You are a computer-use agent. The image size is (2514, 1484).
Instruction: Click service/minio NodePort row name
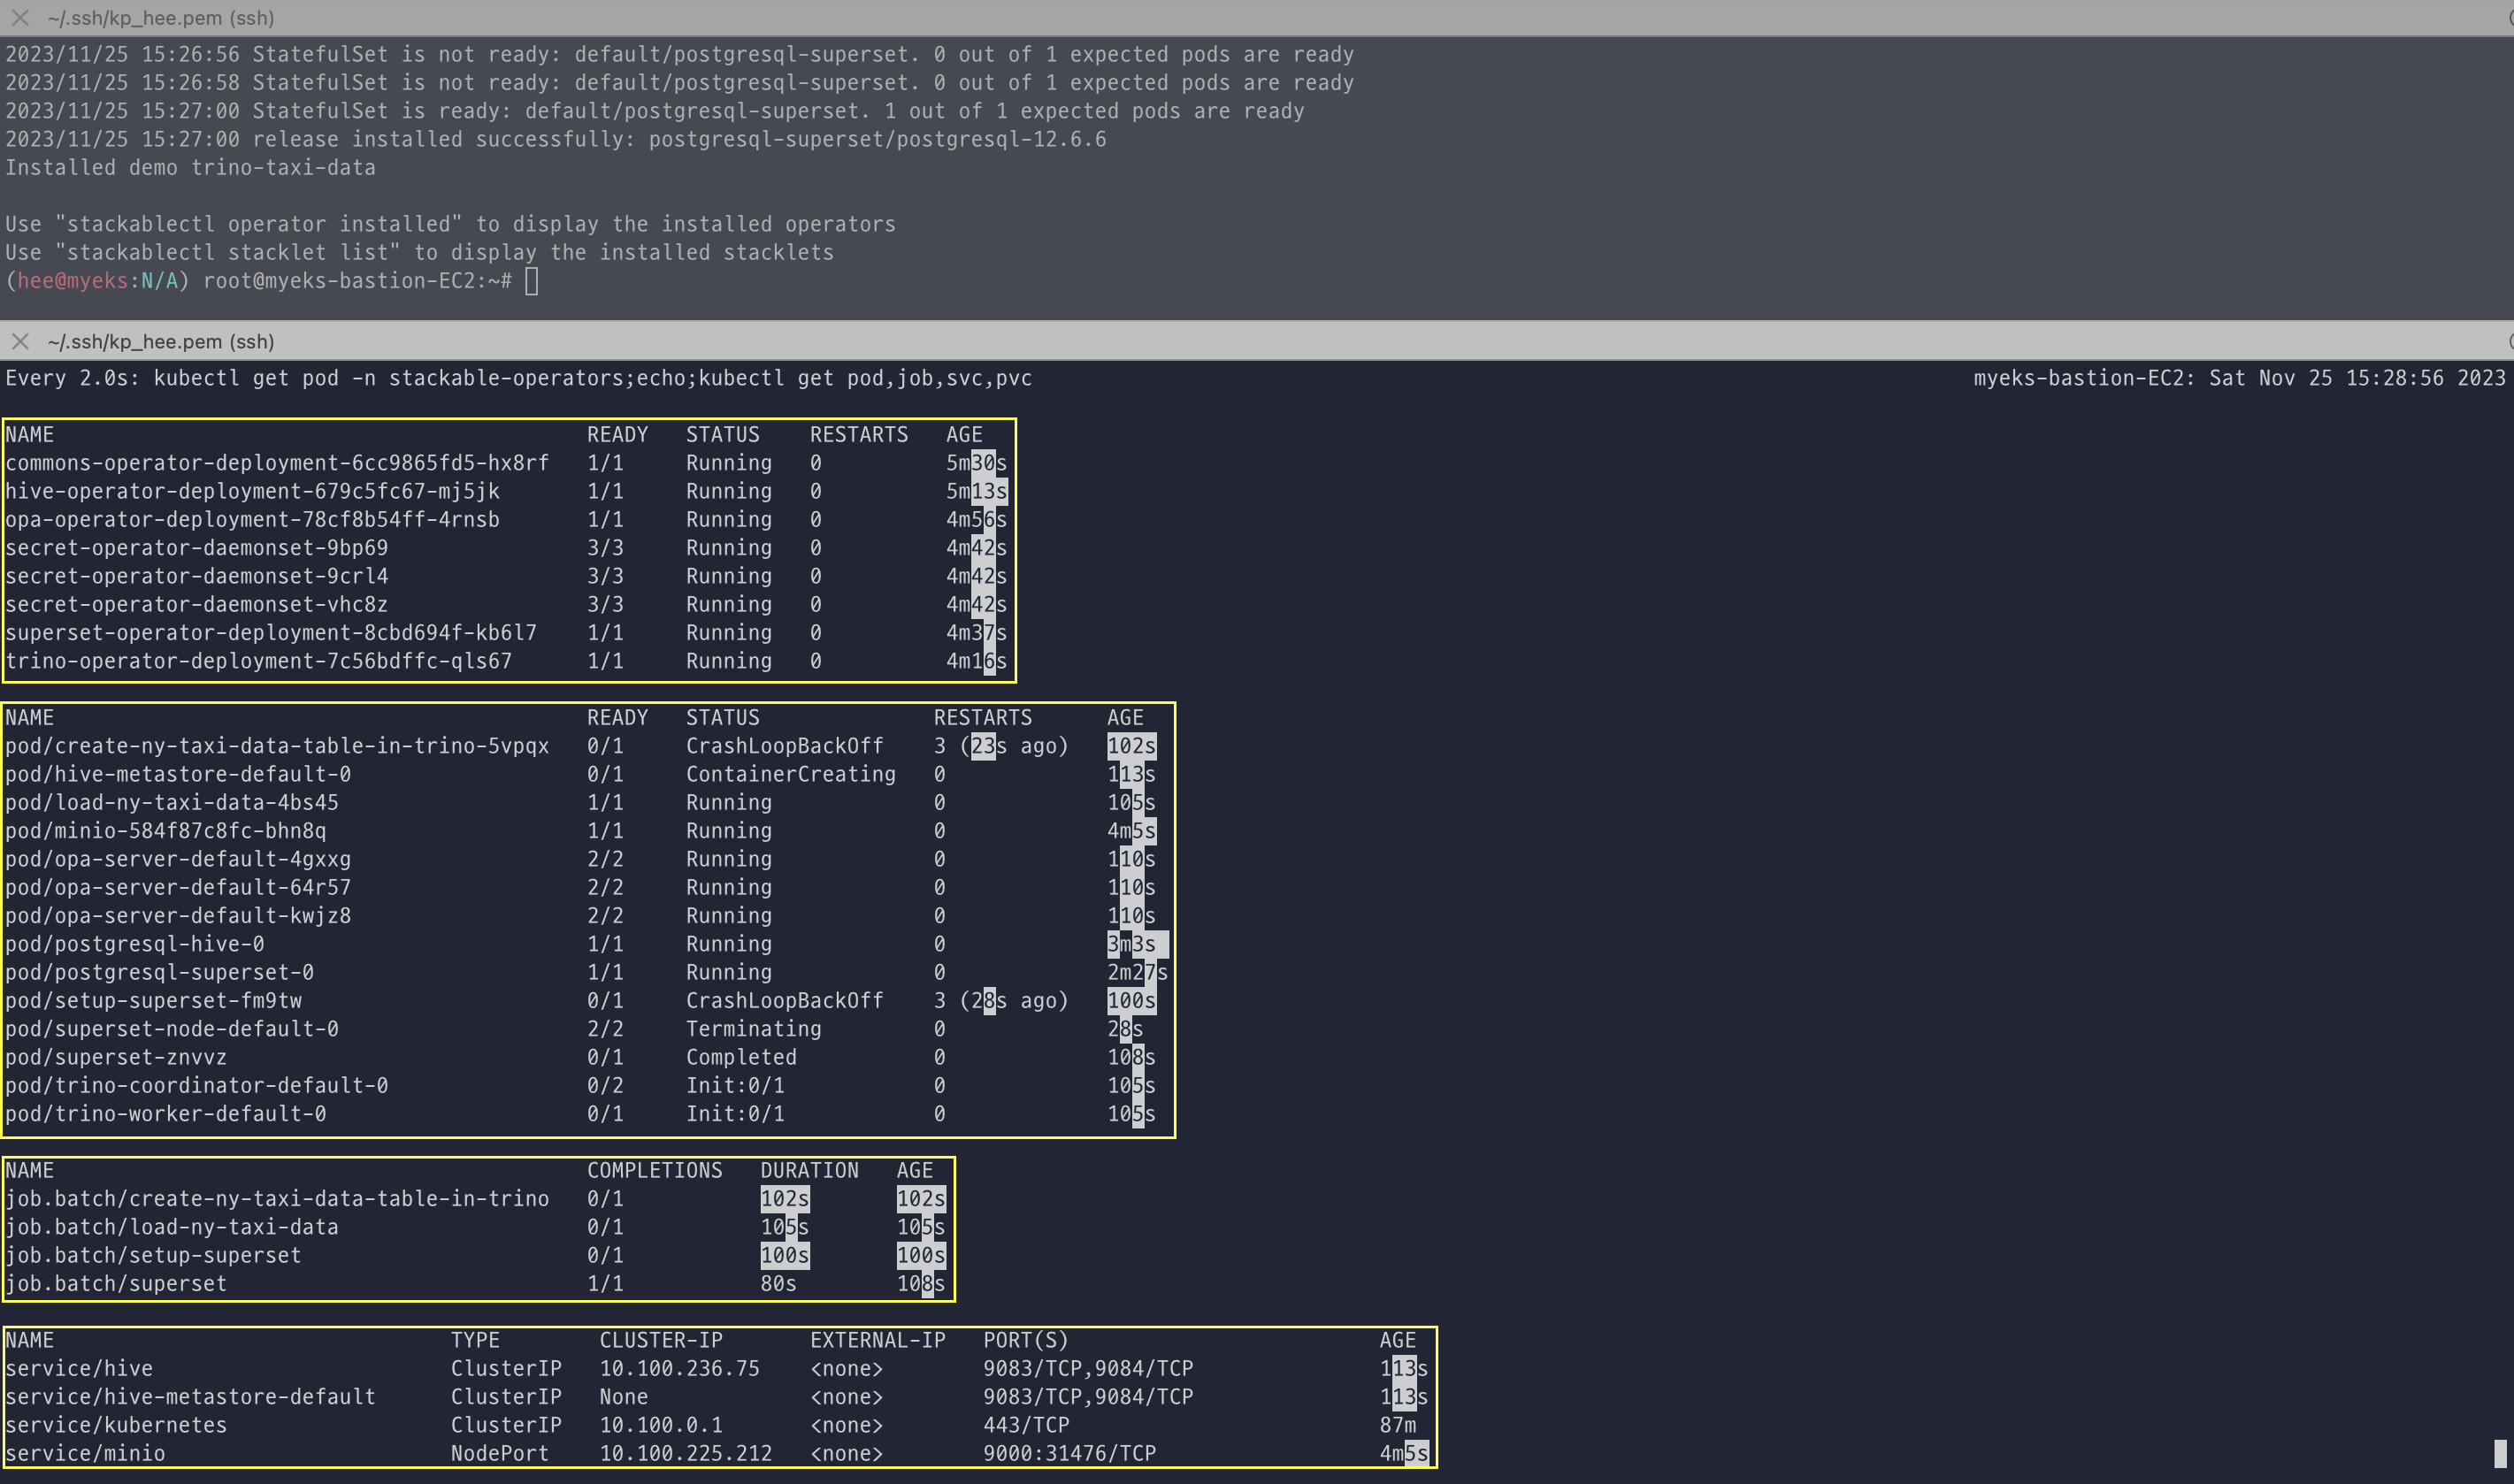click(x=85, y=1453)
